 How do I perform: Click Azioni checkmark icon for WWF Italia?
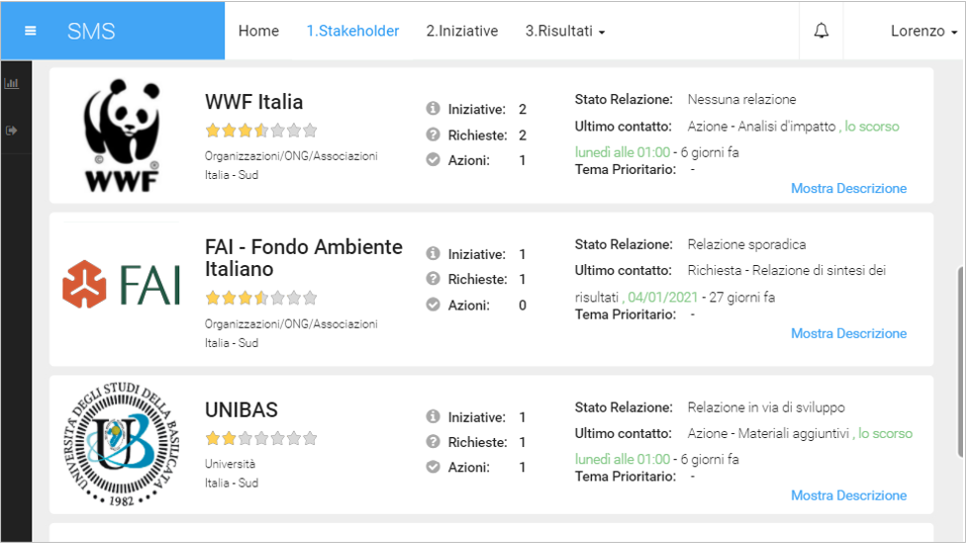coord(433,160)
